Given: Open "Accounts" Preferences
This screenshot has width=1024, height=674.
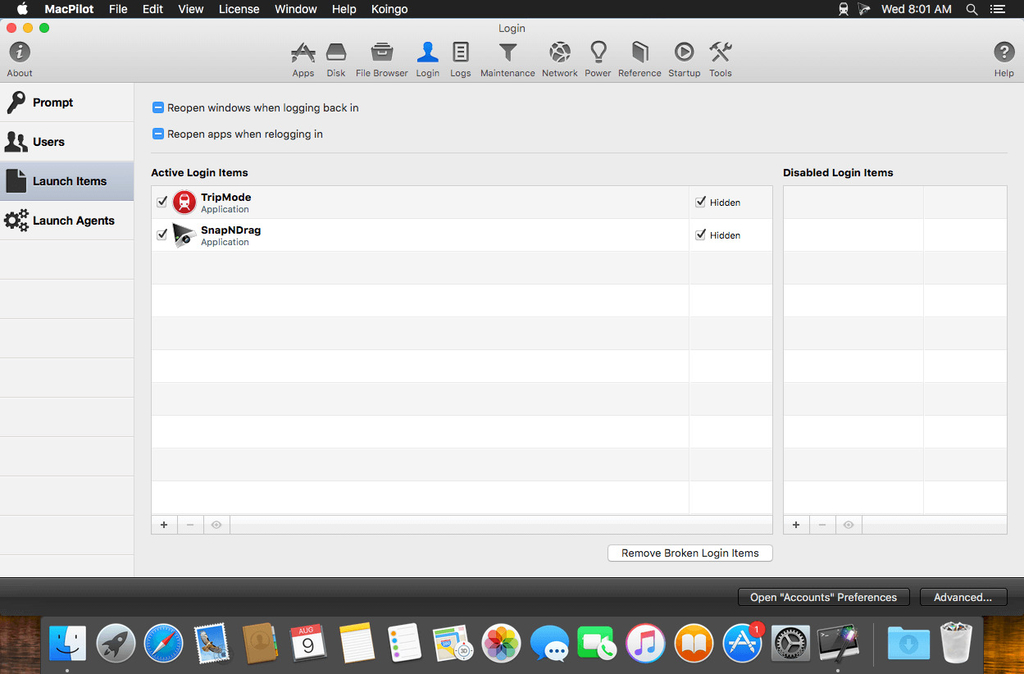Looking at the screenshot, I should click(823, 597).
